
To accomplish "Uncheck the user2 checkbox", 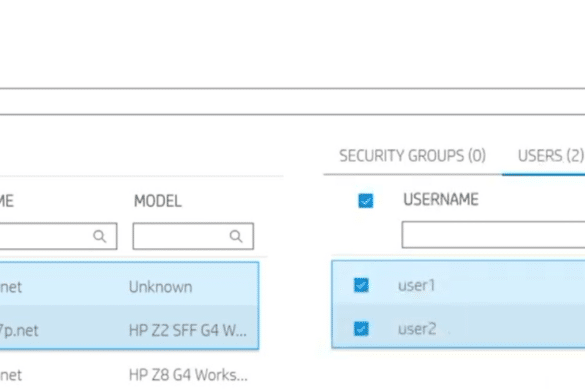I will [361, 329].
